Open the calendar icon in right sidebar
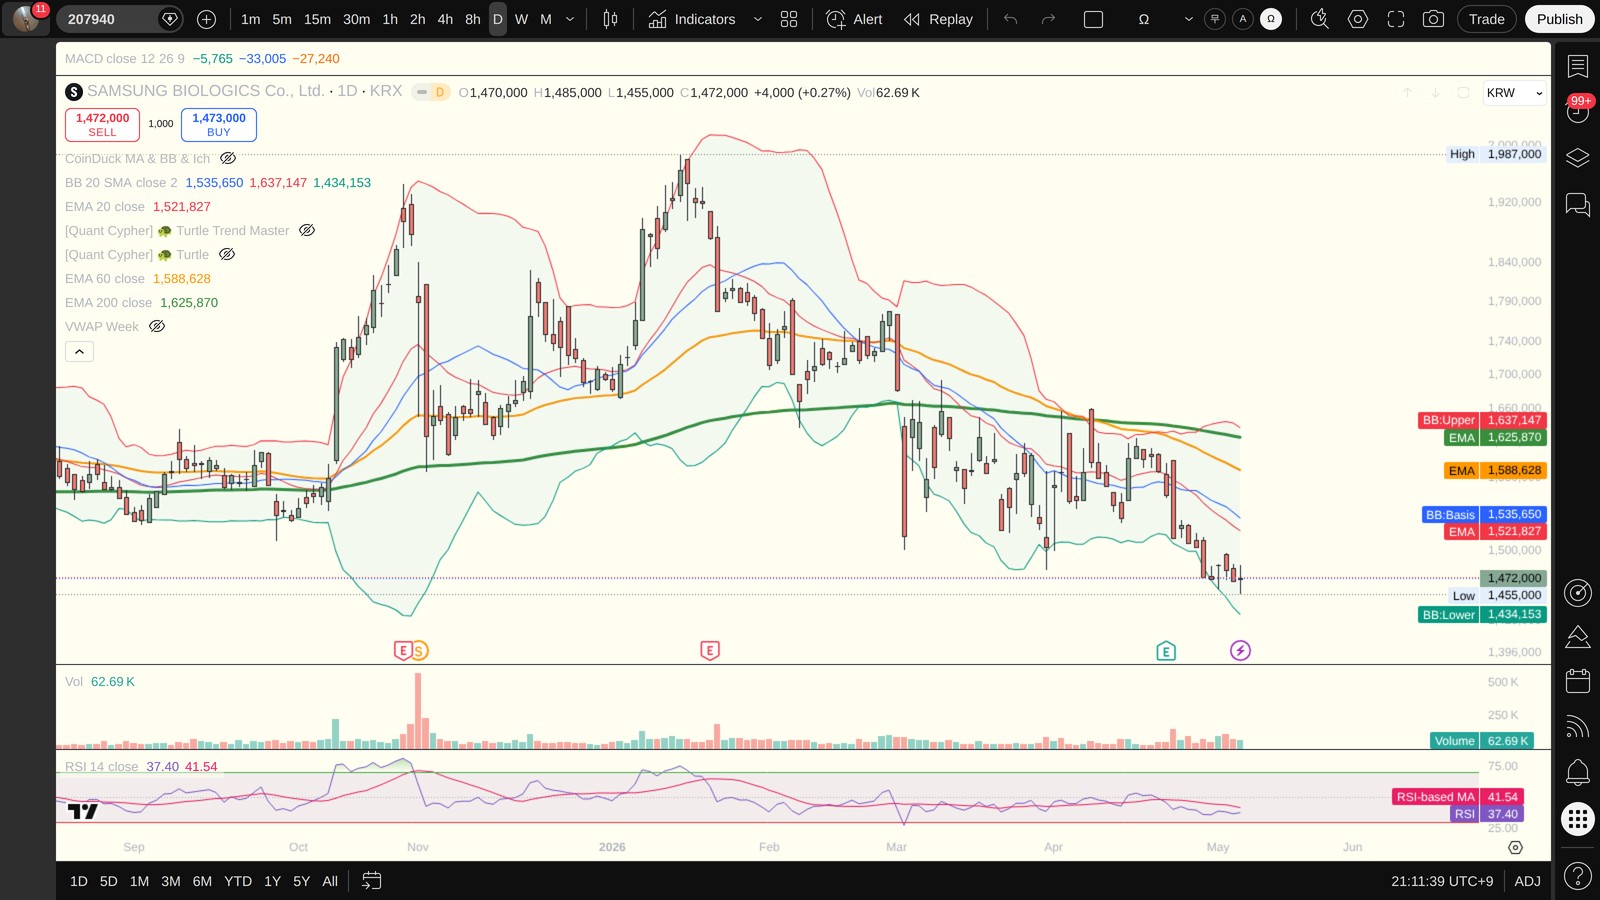Viewport: 1600px width, 900px height. tap(1577, 681)
